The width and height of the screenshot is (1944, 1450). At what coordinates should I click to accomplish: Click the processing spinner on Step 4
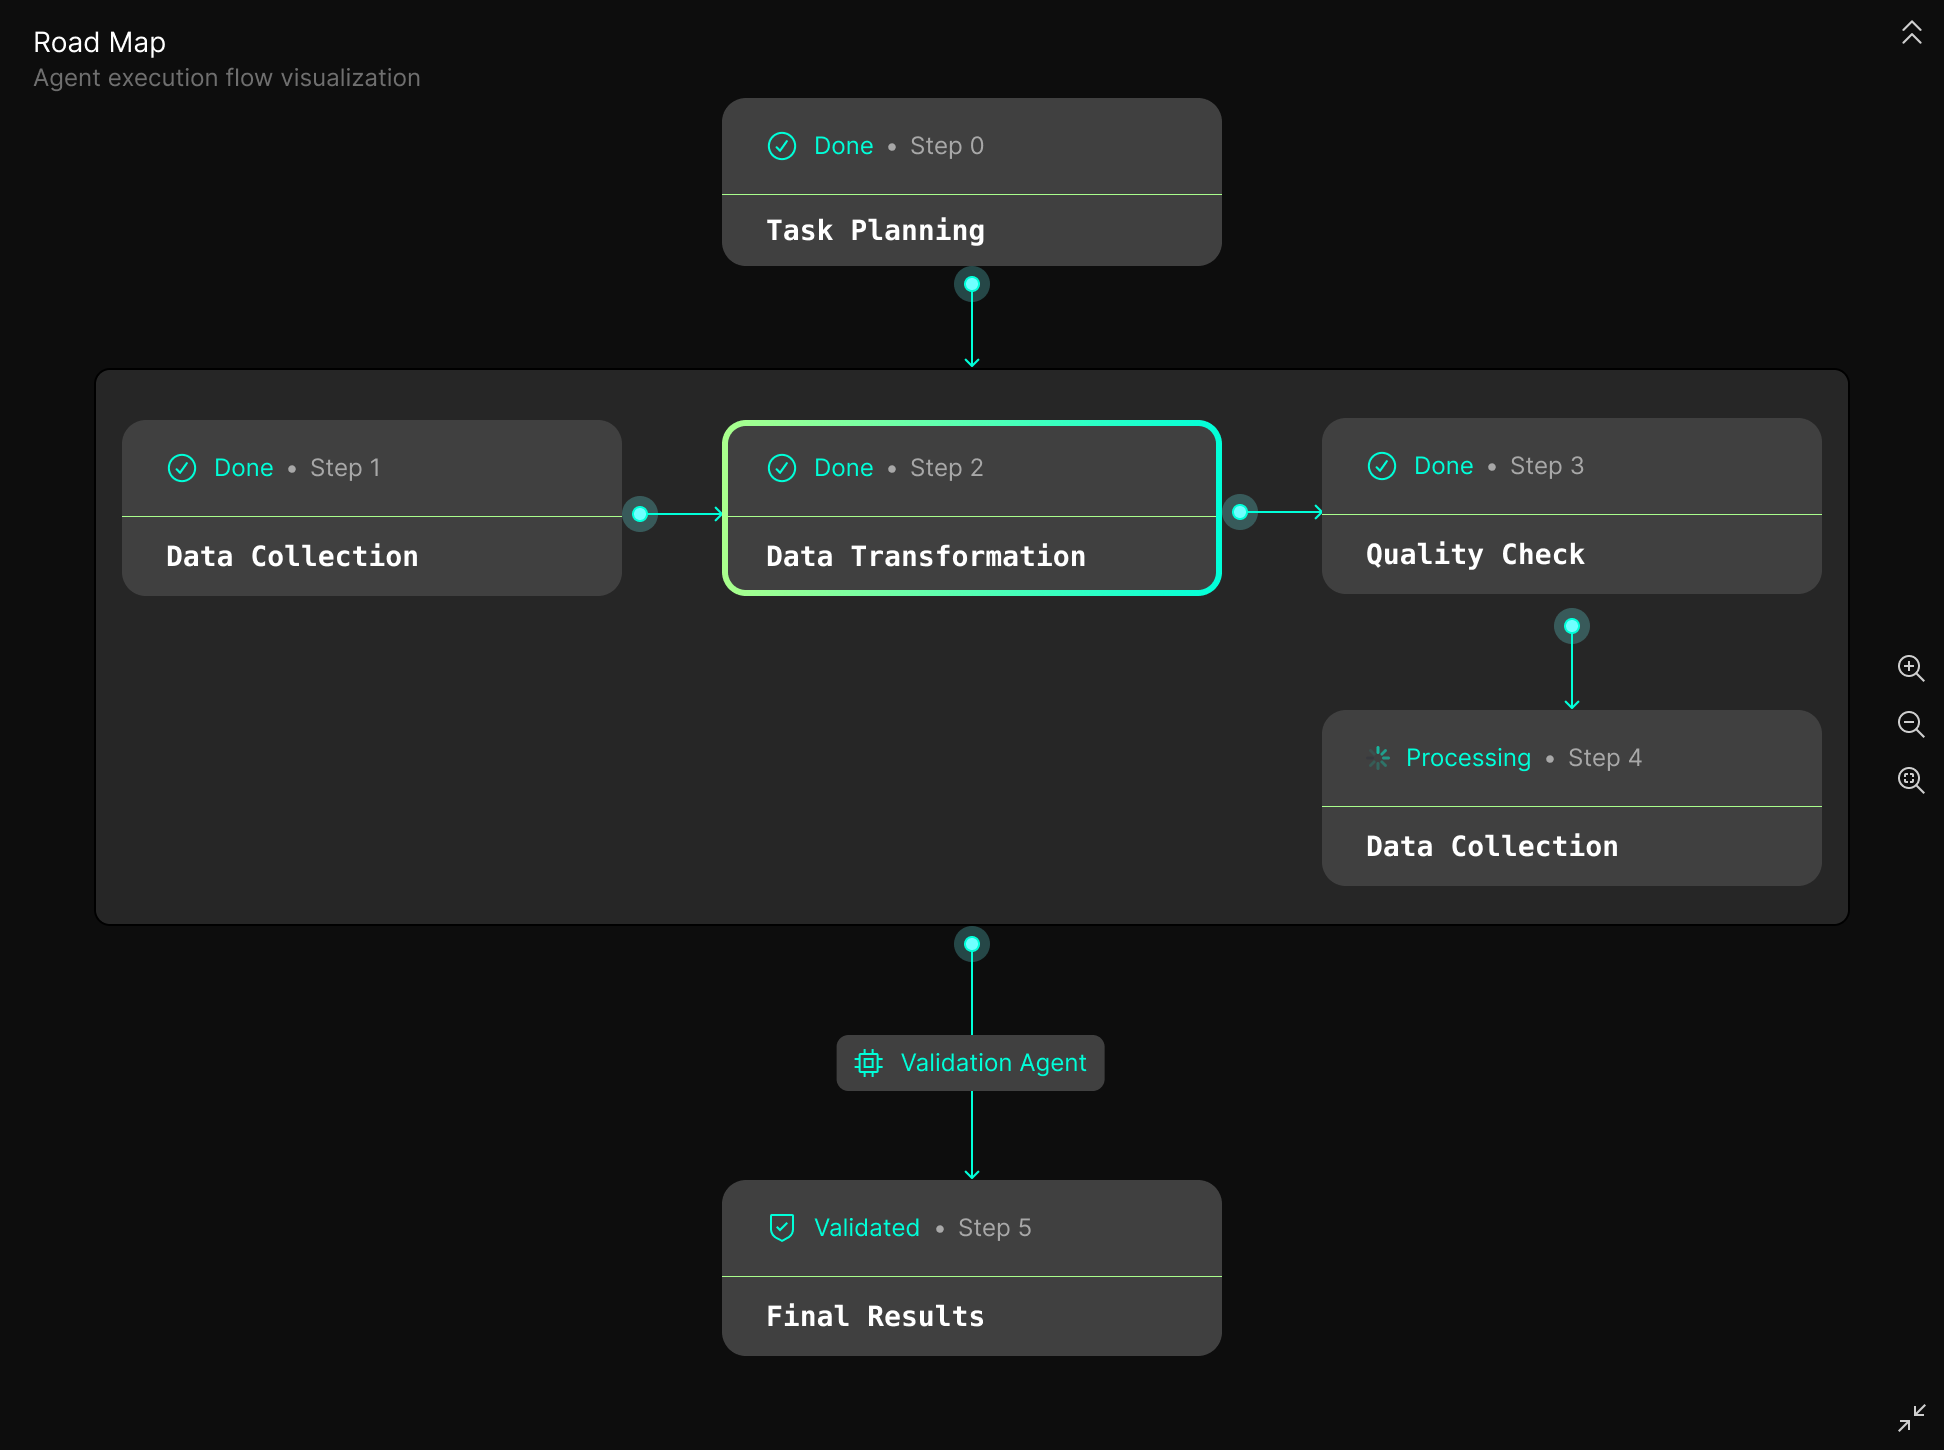[x=1377, y=758]
